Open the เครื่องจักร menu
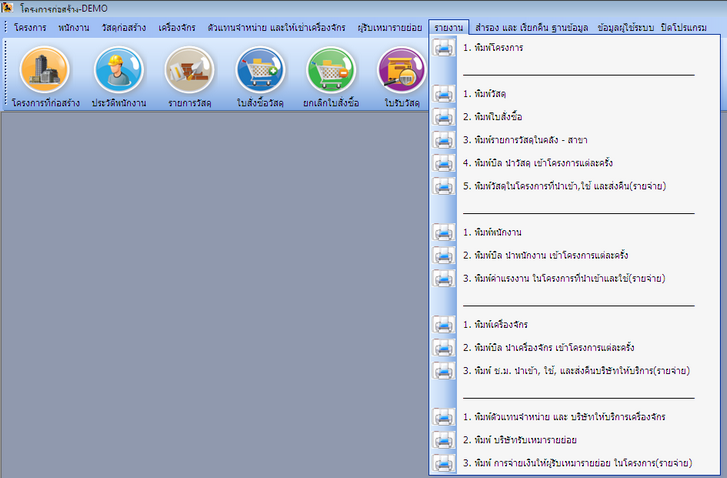727x478 pixels. [x=177, y=27]
